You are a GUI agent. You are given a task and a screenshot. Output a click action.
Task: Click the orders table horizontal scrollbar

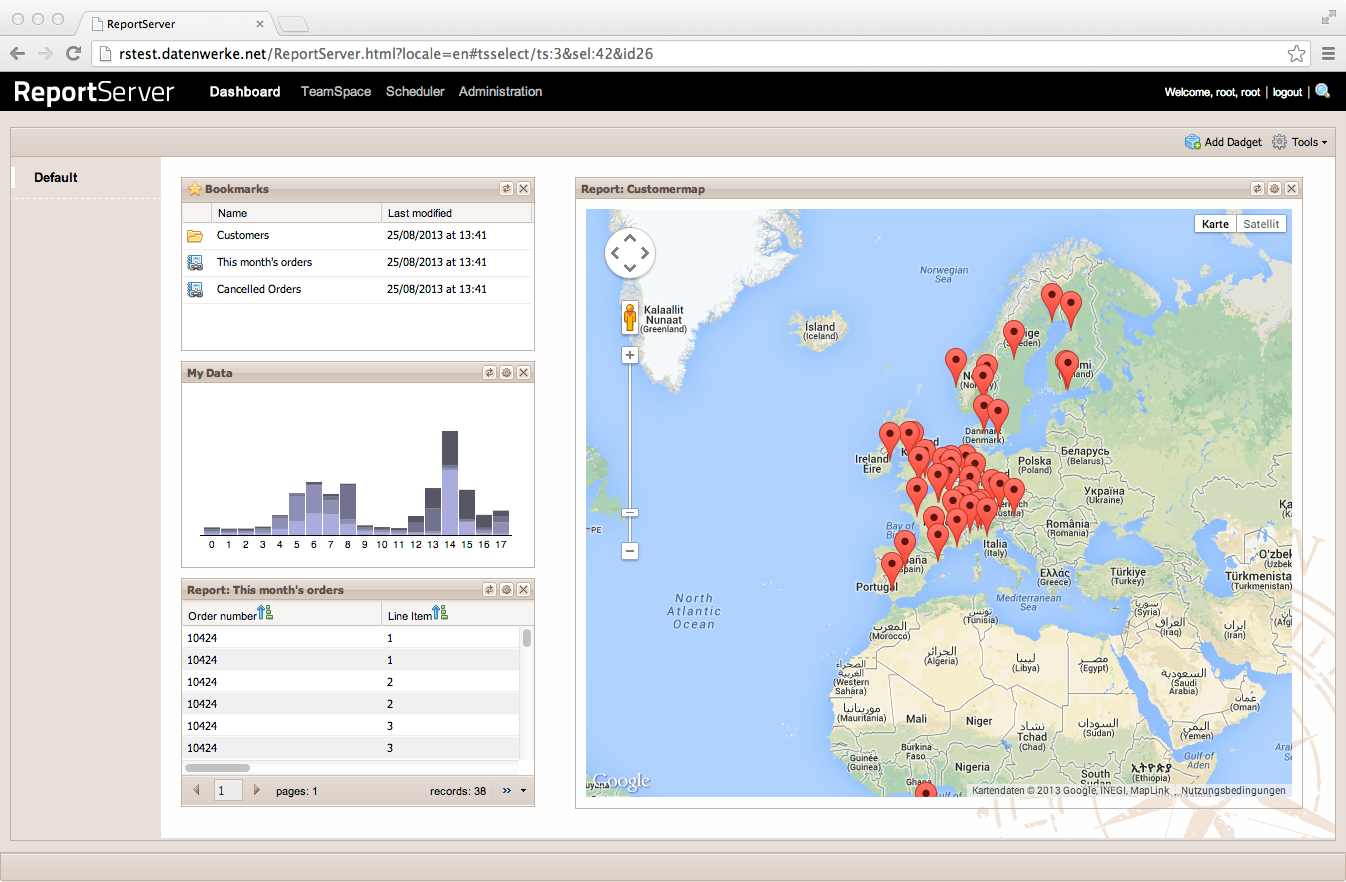[217, 768]
